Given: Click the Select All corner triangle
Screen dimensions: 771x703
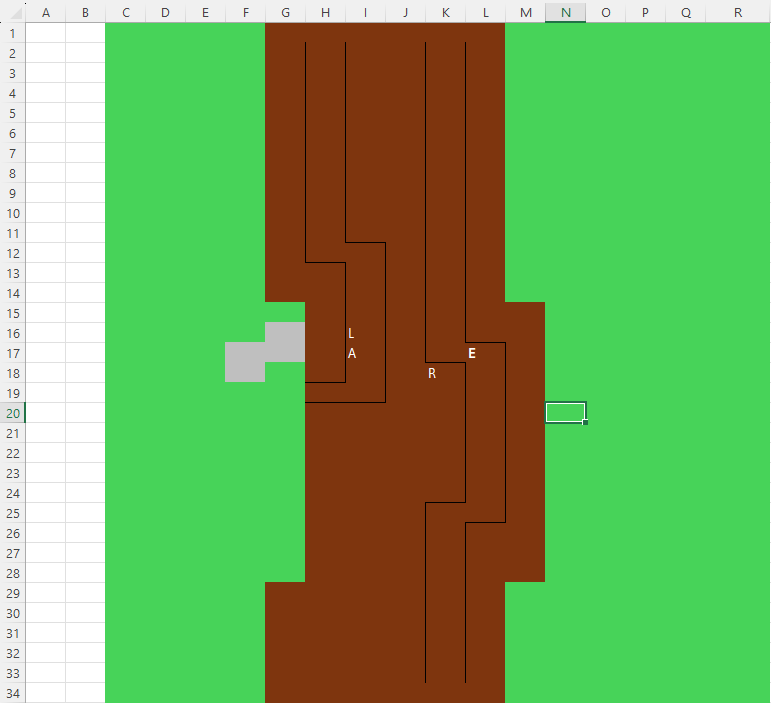Looking at the screenshot, I should pyautogui.click(x=12, y=12).
